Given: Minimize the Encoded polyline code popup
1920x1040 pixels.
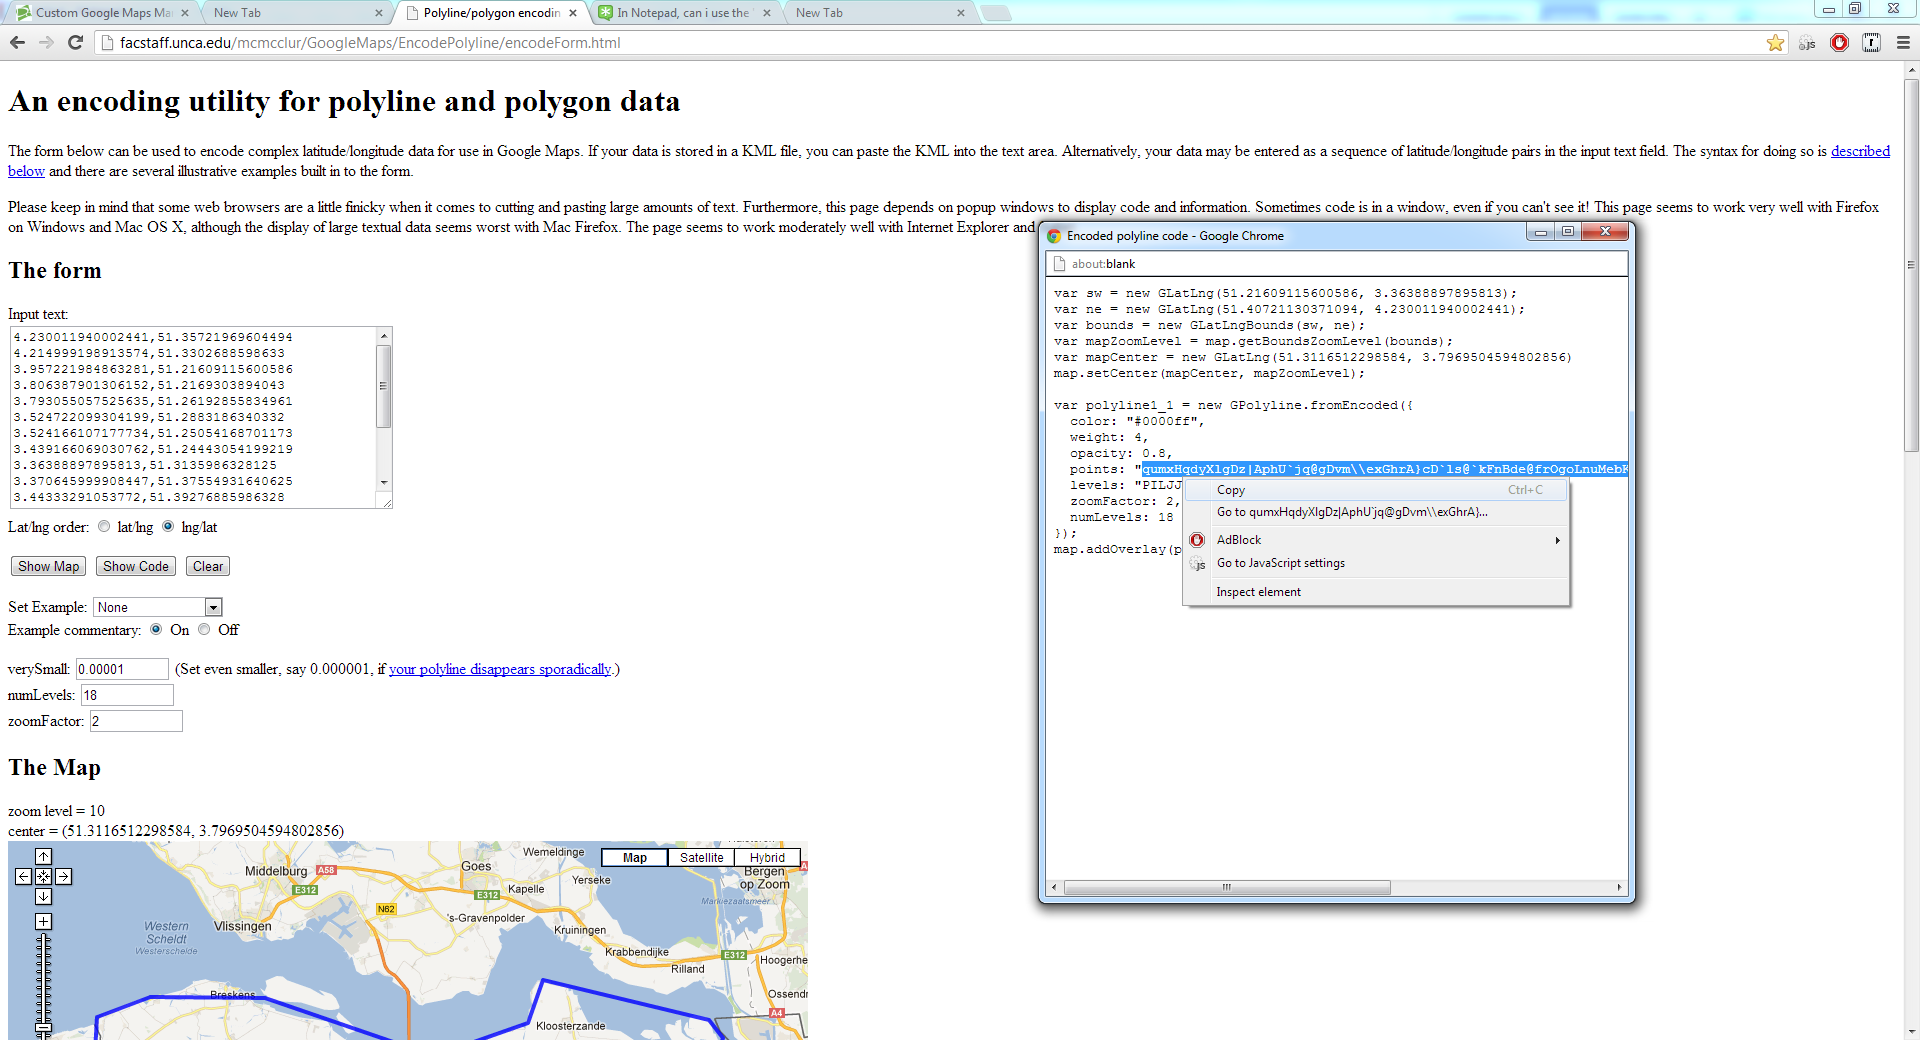Looking at the screenshot, I should [1540, 232].
